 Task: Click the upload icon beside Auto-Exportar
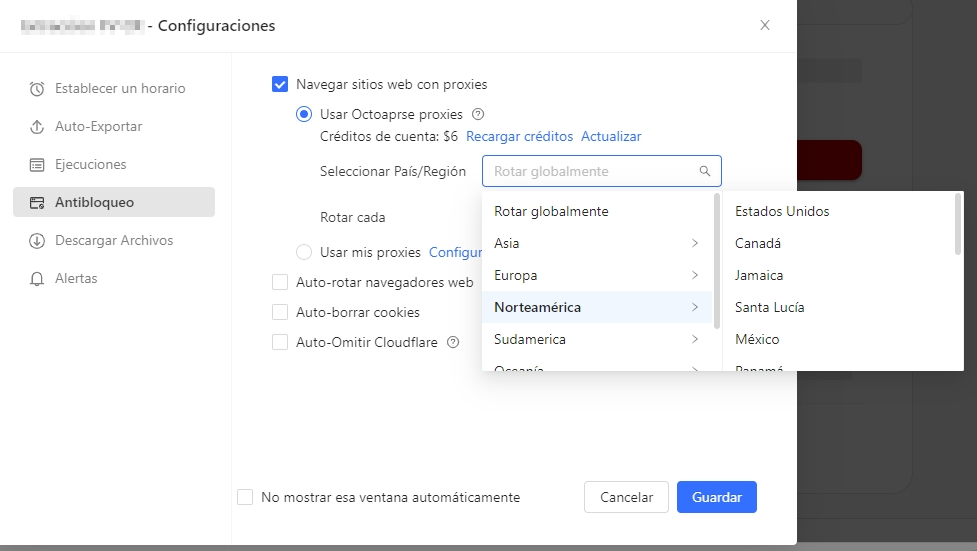pyautogui.click(x=37, y=127)
